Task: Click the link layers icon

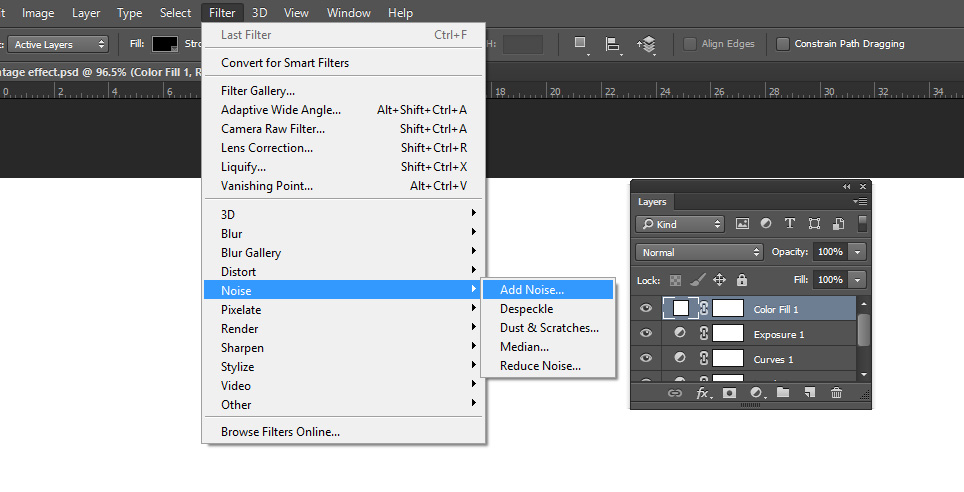Action: coord(675,393)
